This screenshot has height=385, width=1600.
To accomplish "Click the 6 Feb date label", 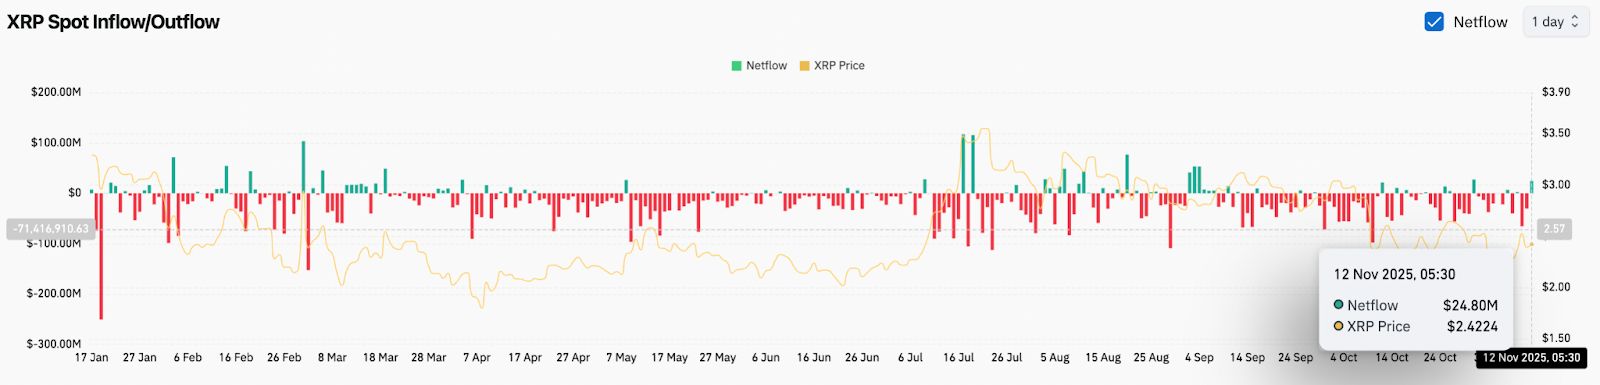I will click(188, 357).
